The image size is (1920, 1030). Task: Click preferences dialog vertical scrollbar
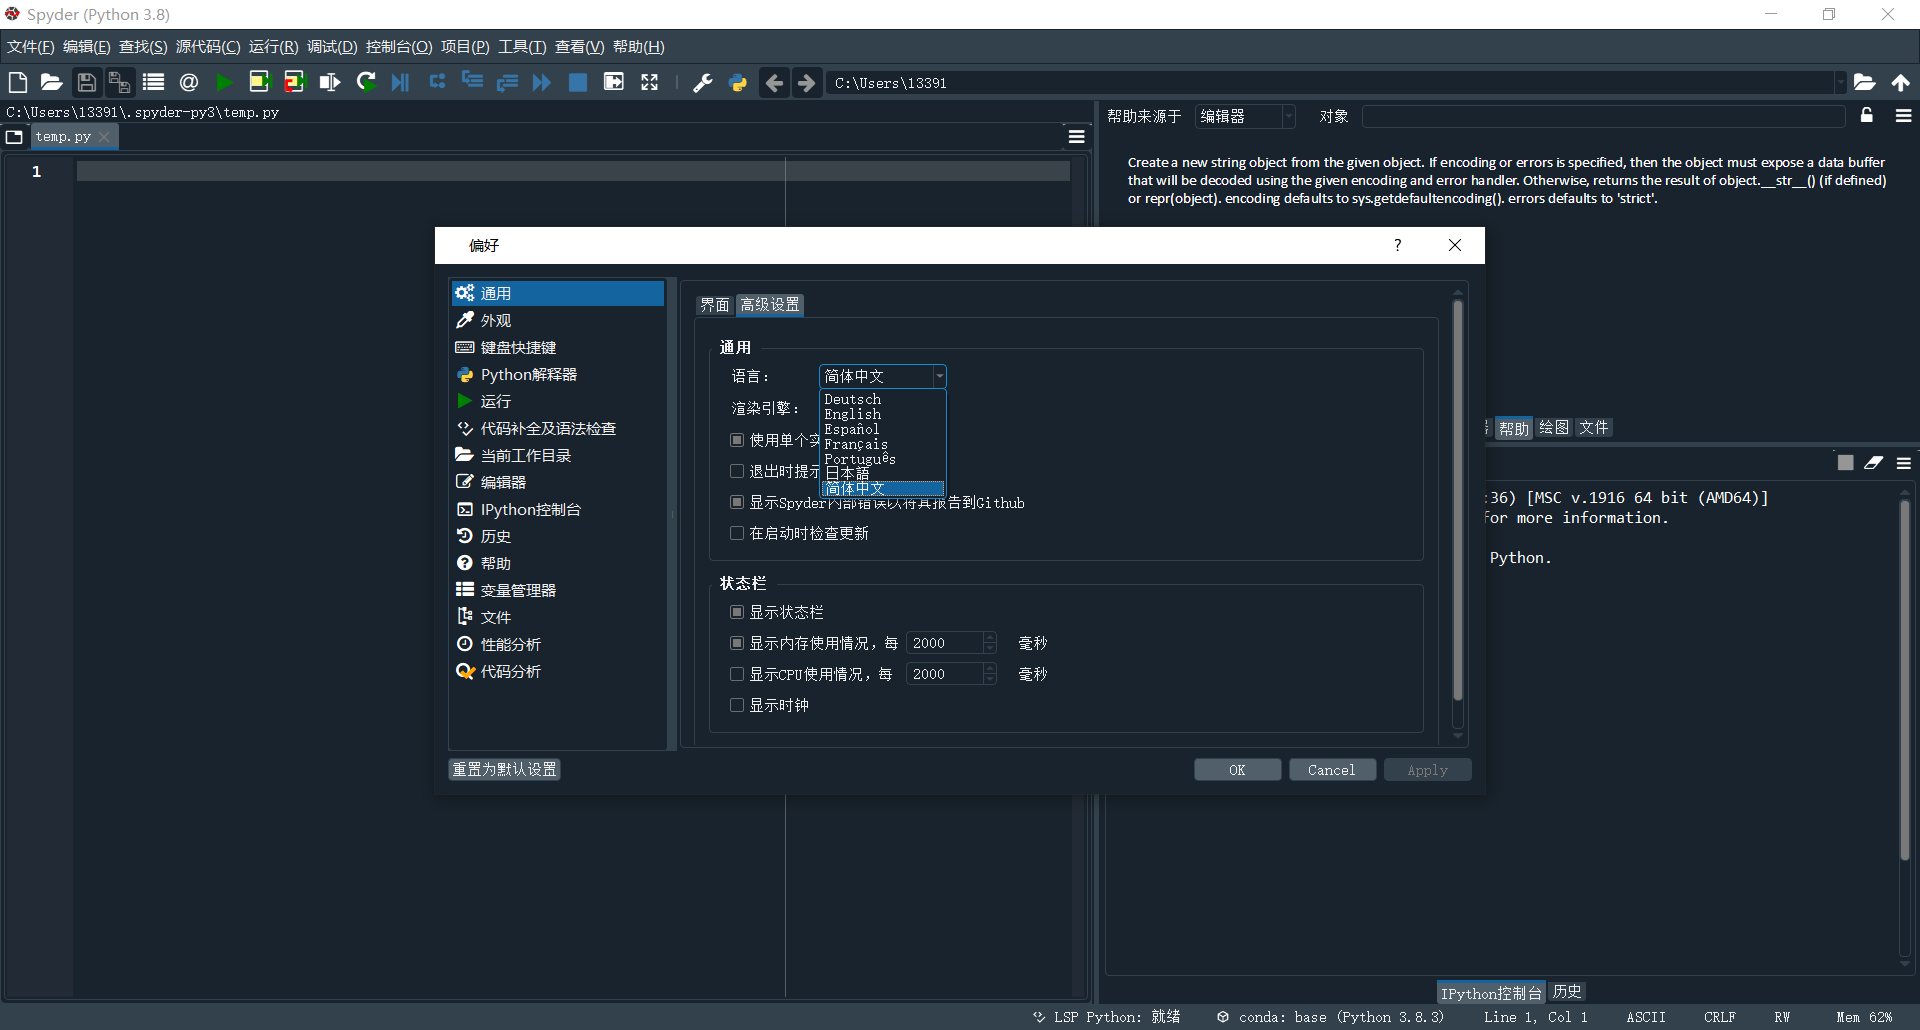pyautogui.click(x=1458, y=500)
